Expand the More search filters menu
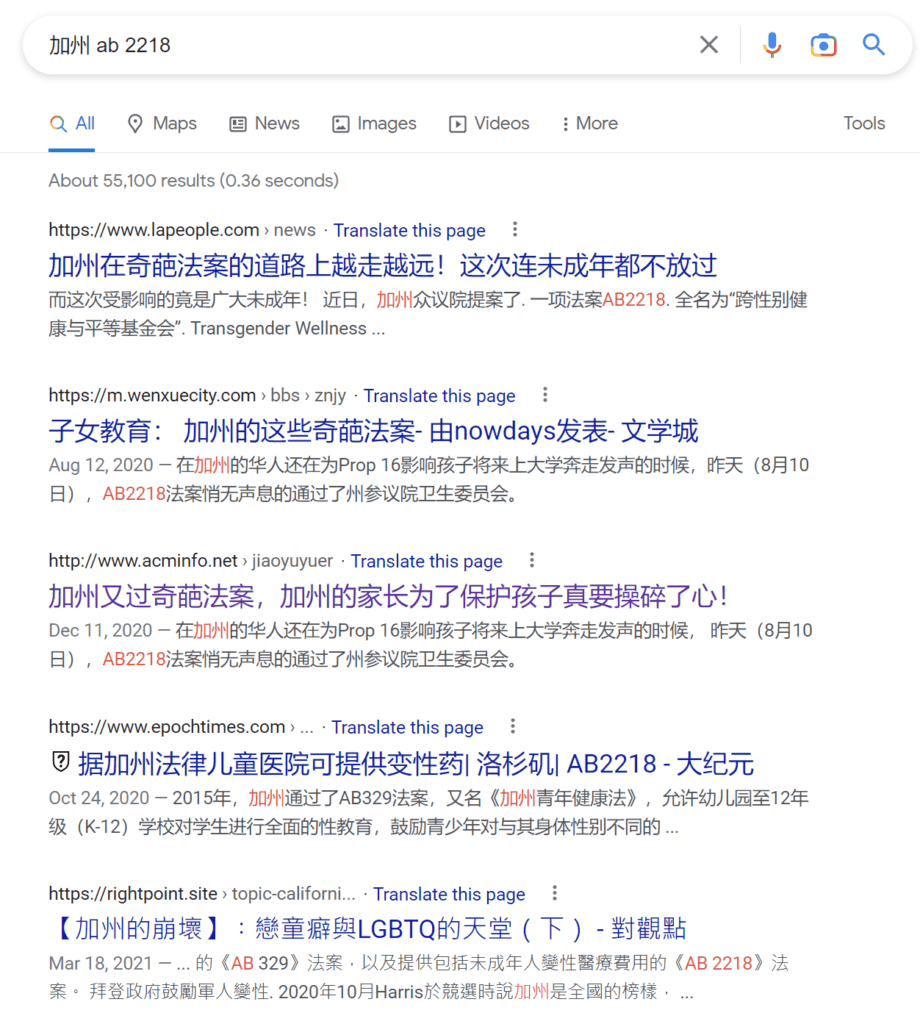The height and width of the screenshot is (1024, 920). click(589, 124)
